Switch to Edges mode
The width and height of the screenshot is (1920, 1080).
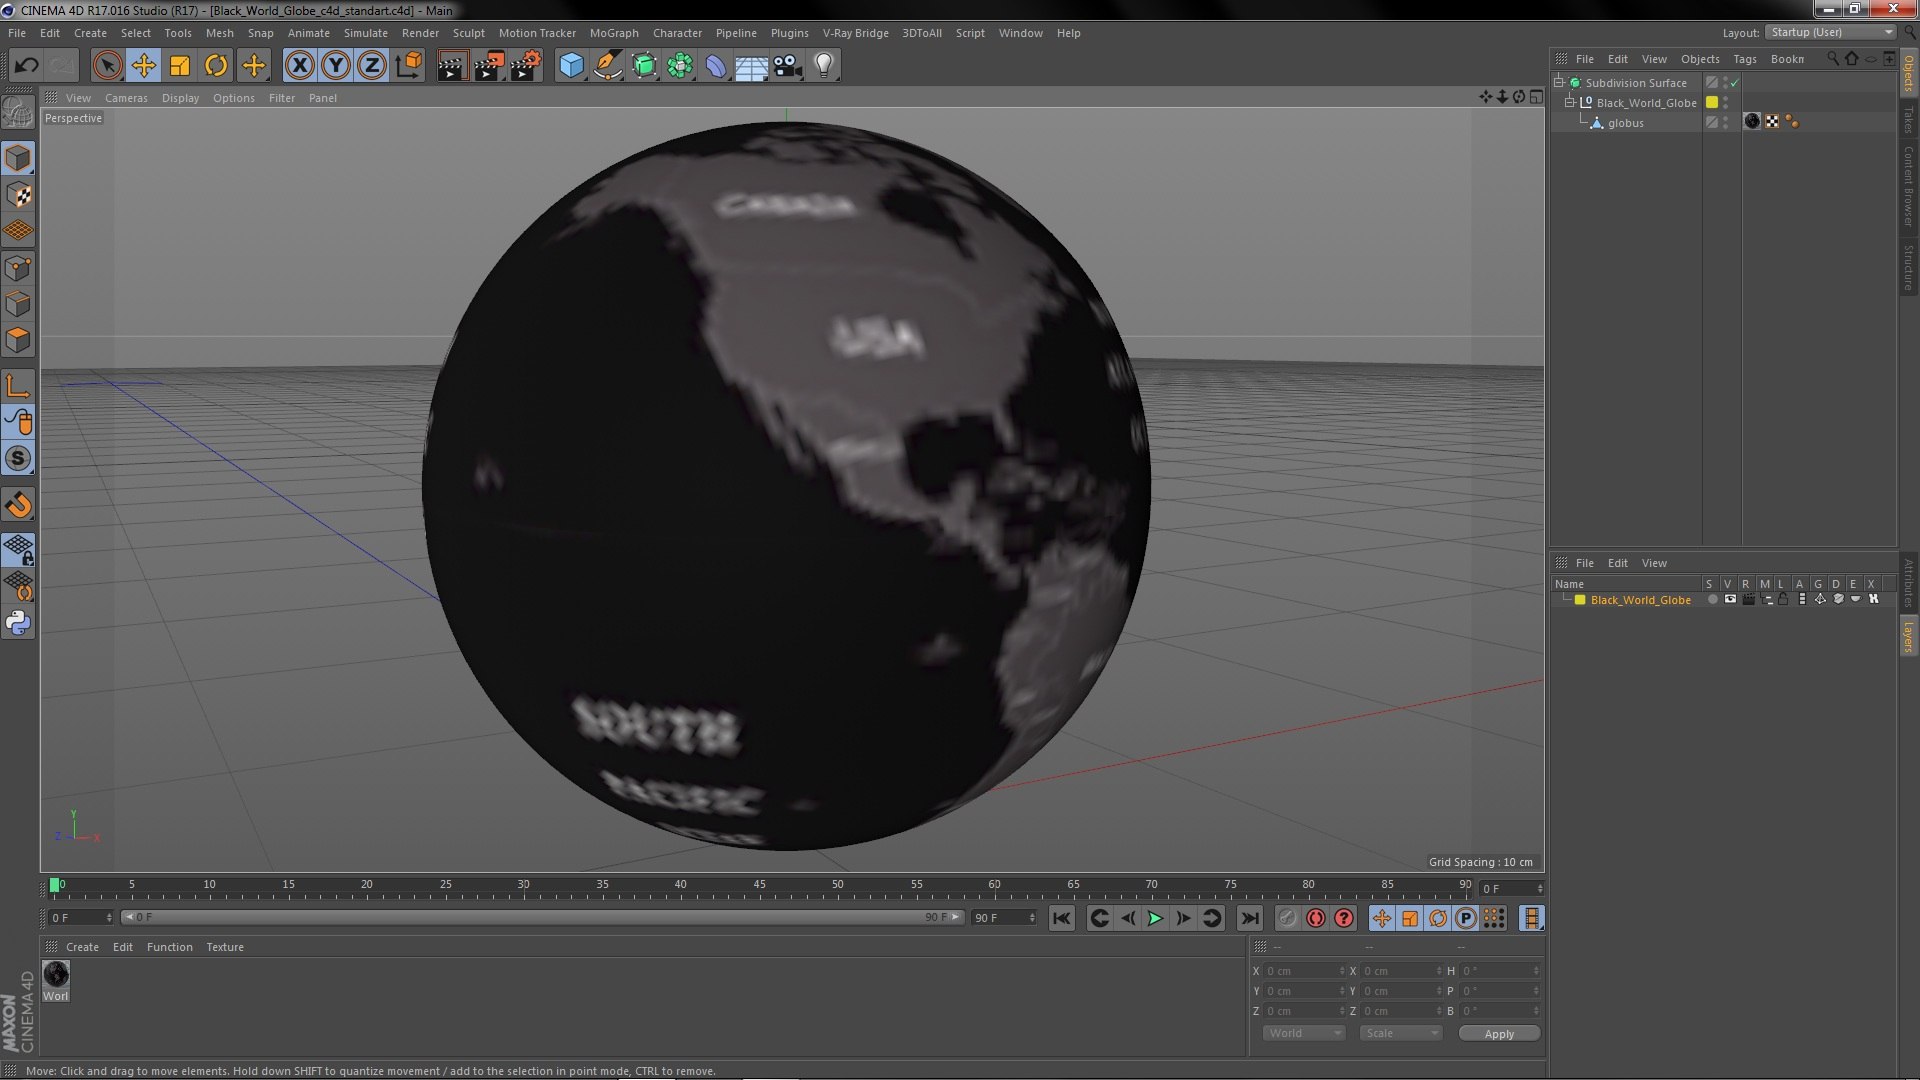coord(18,303)
